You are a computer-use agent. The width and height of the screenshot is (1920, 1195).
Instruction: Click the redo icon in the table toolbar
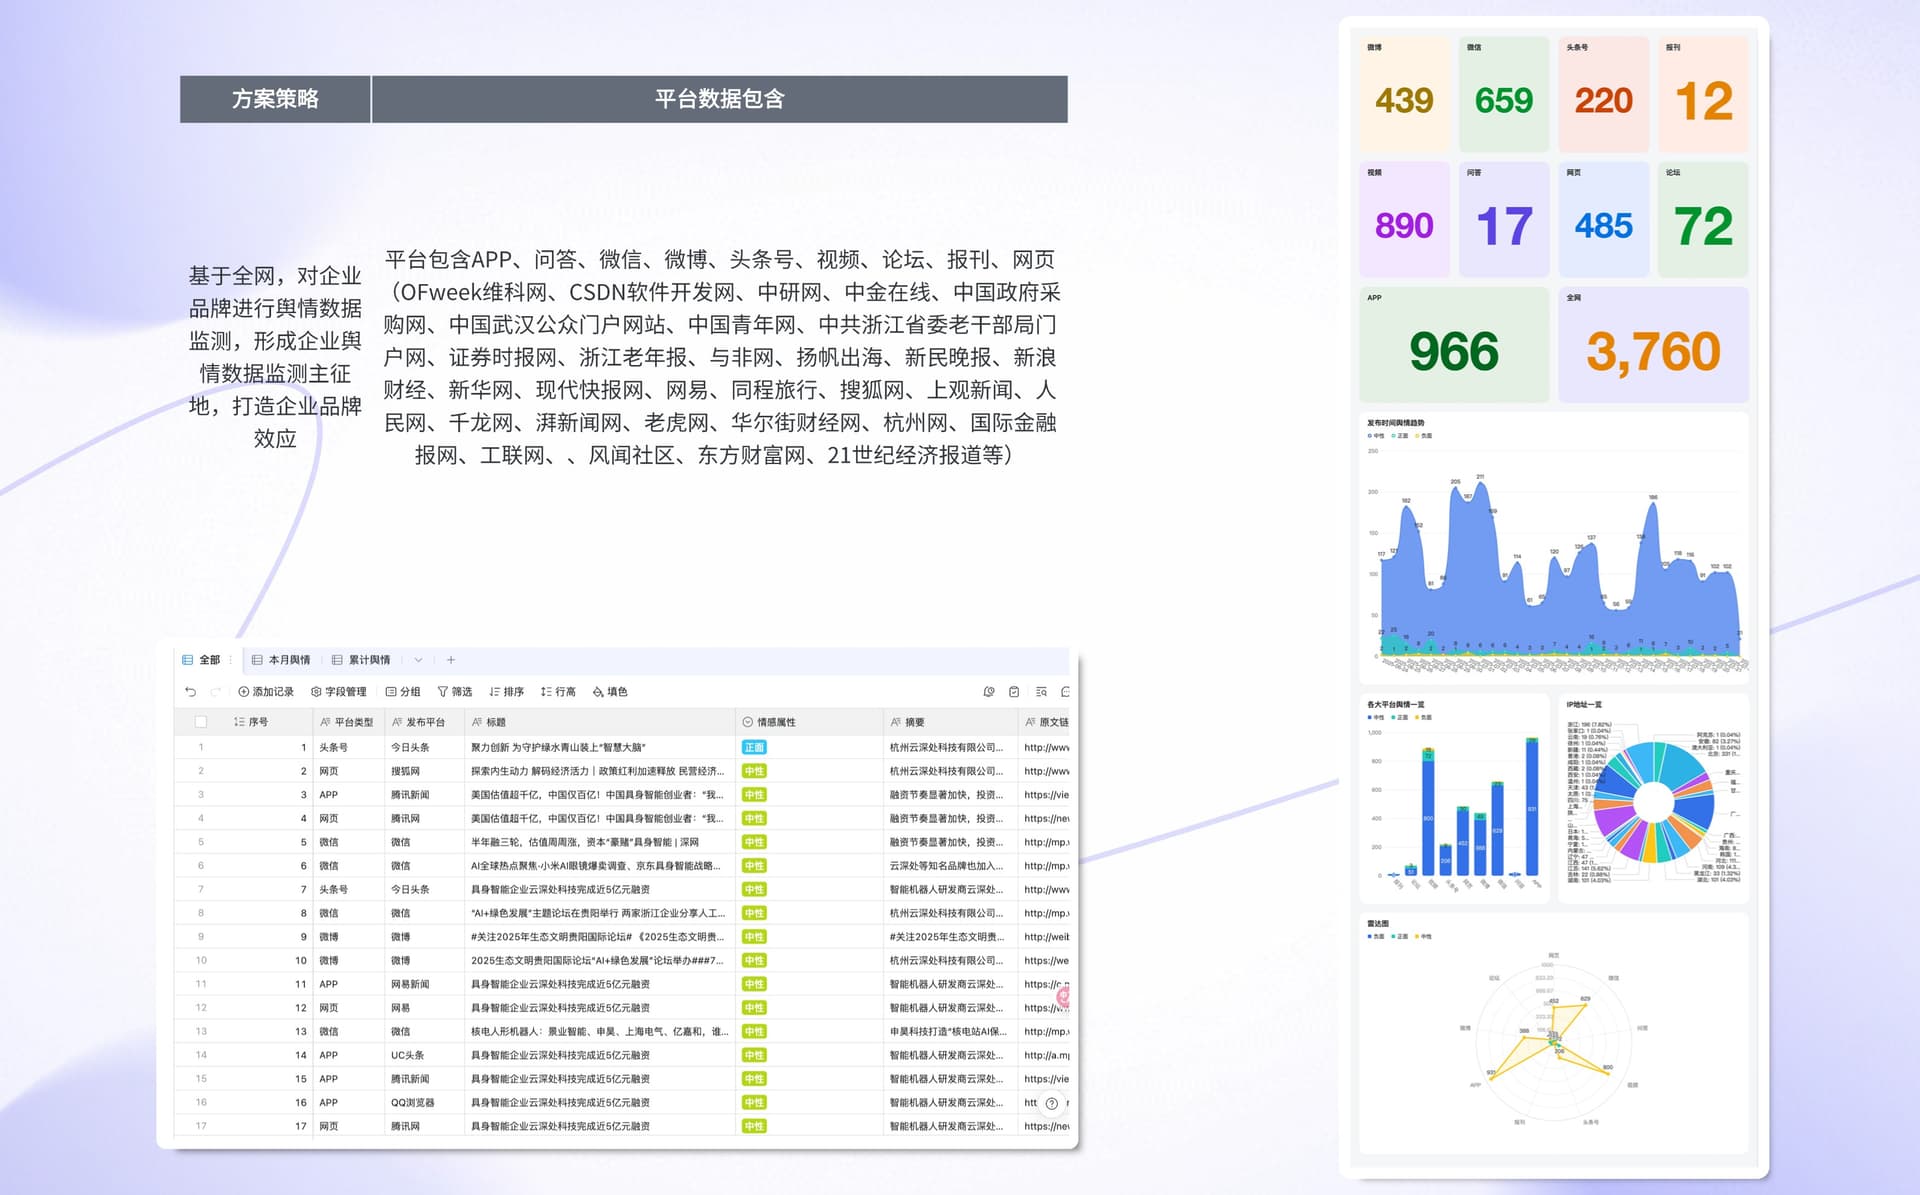point(217,691)
